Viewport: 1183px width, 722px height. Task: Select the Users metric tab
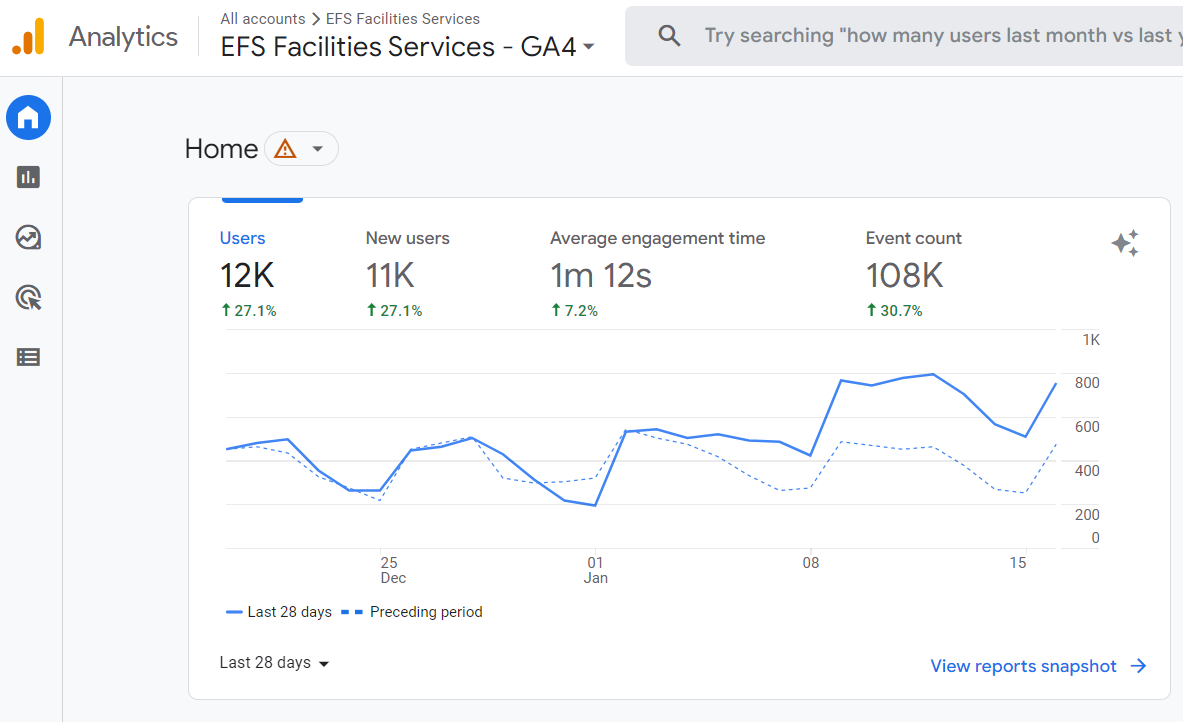point(249,275)
